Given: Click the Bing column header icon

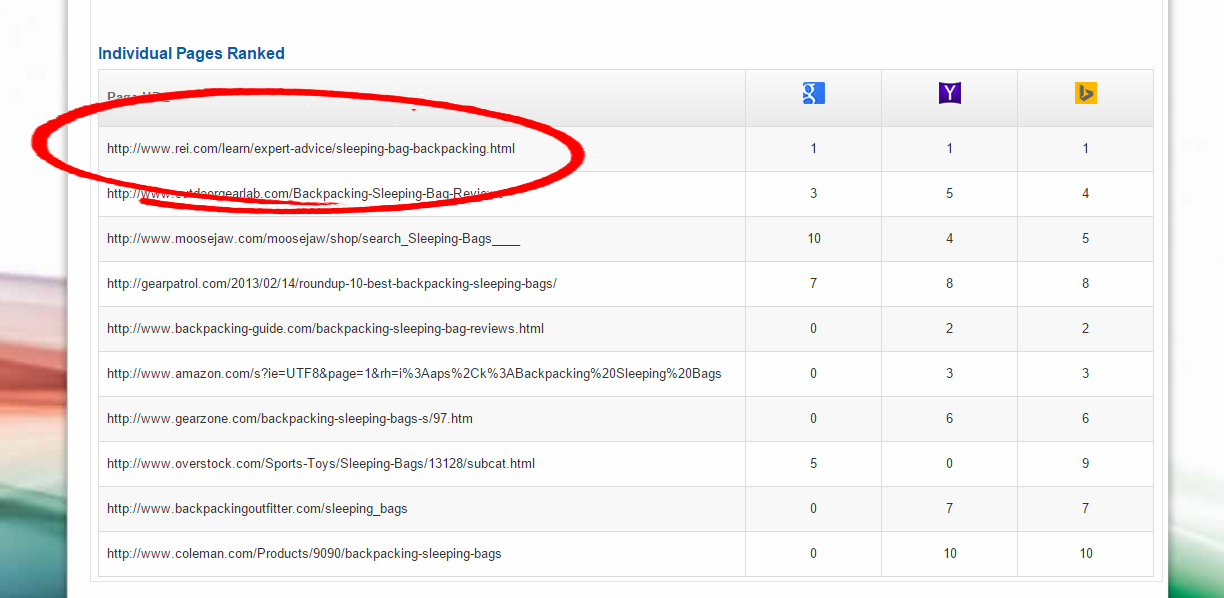Looking at the screenshot, I should point(1086,94).
